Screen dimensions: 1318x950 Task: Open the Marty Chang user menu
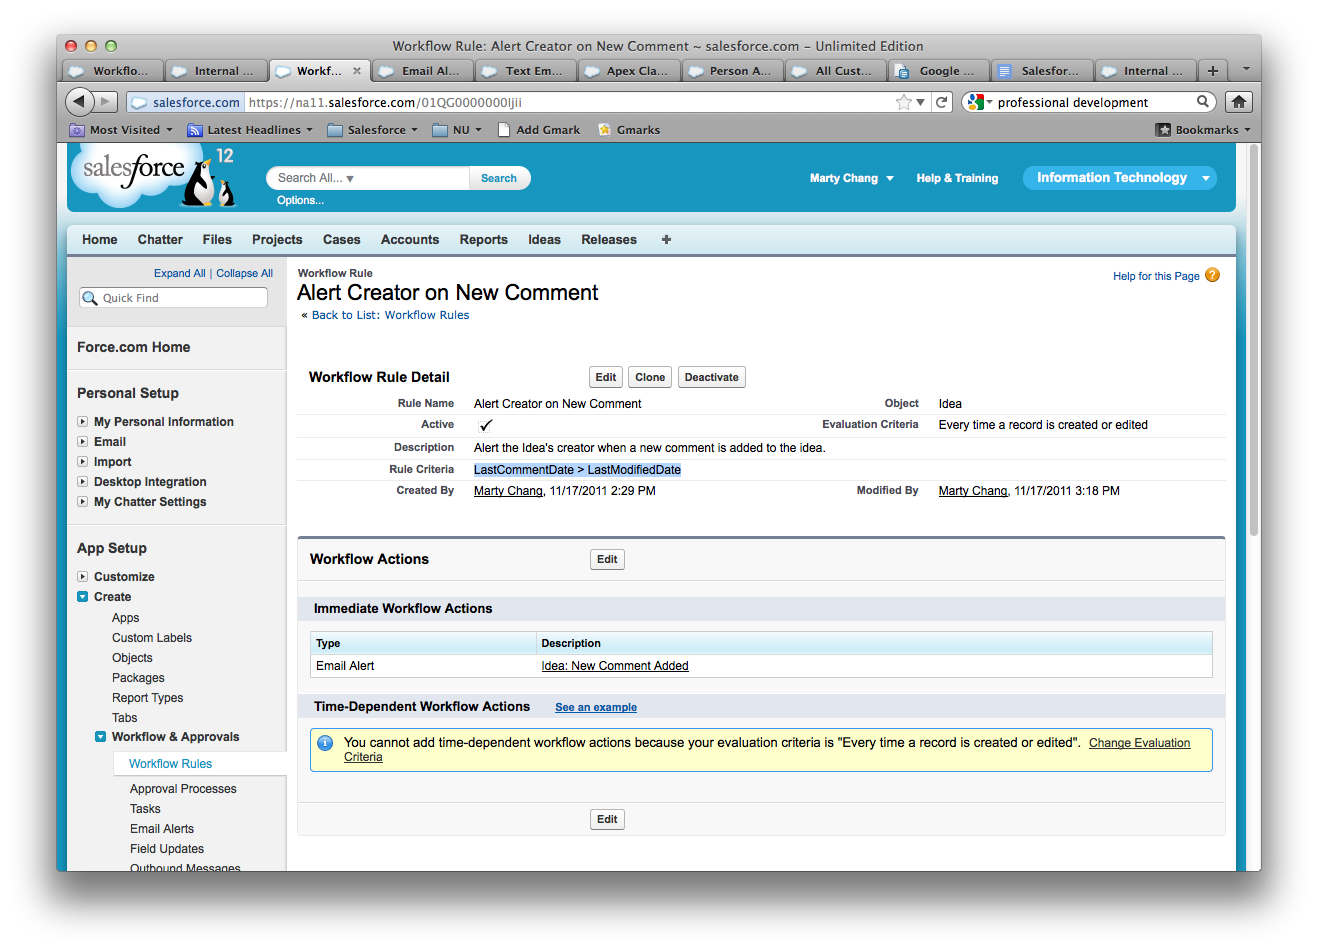click(851, 178)
